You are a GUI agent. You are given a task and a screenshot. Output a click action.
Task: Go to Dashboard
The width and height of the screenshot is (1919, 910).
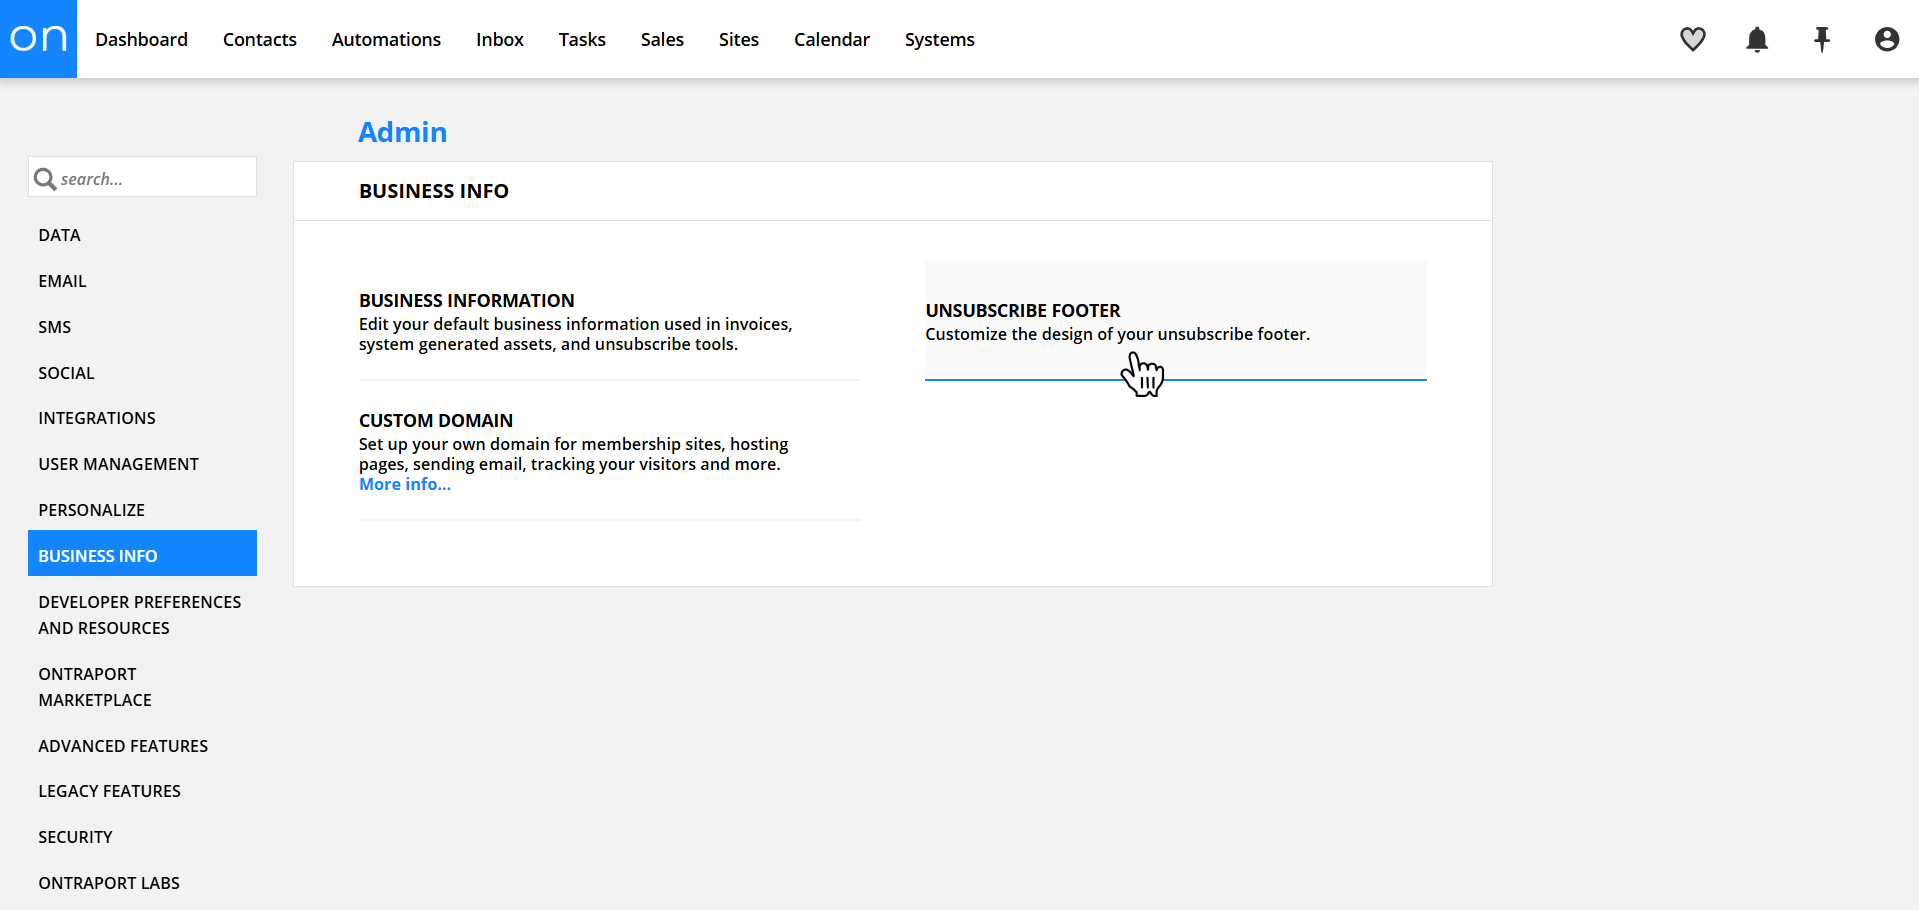[x=141, y=39]
